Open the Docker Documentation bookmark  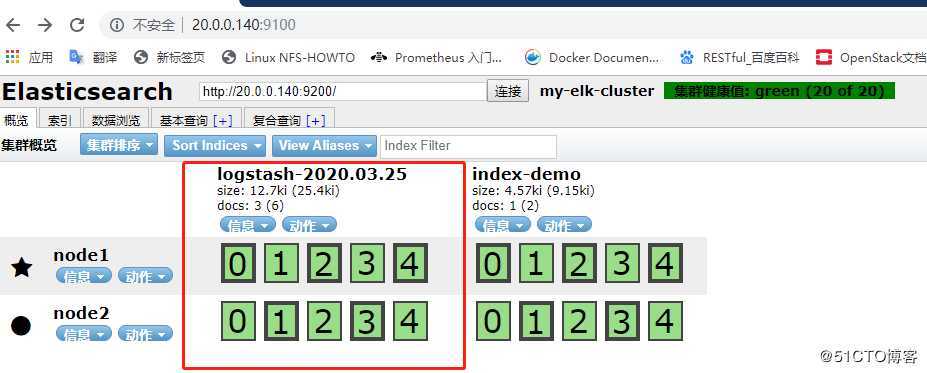[x=592, y=57]
